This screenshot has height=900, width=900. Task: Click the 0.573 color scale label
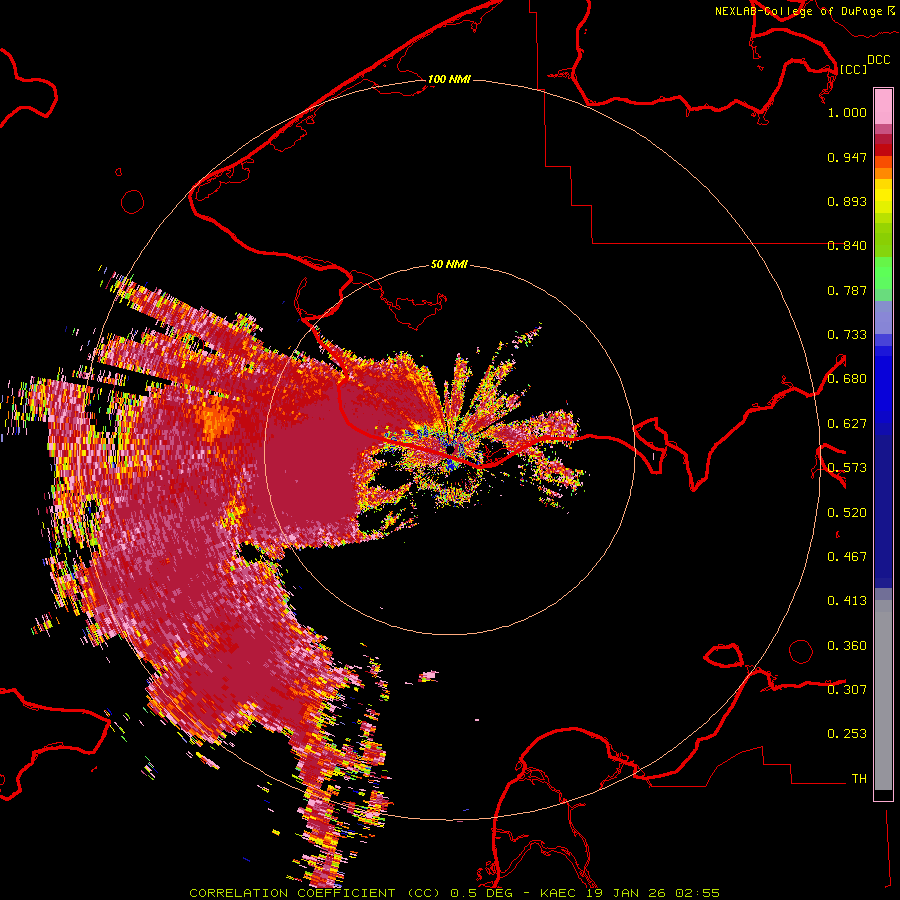point(847,468)
